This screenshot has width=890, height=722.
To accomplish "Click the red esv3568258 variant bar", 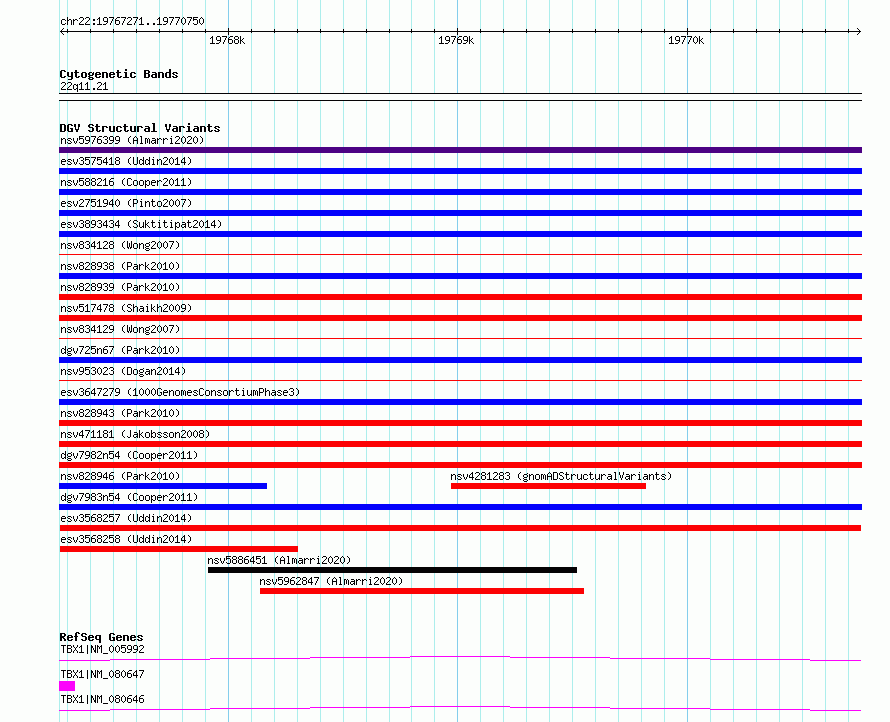I will [x=178, y=549].
